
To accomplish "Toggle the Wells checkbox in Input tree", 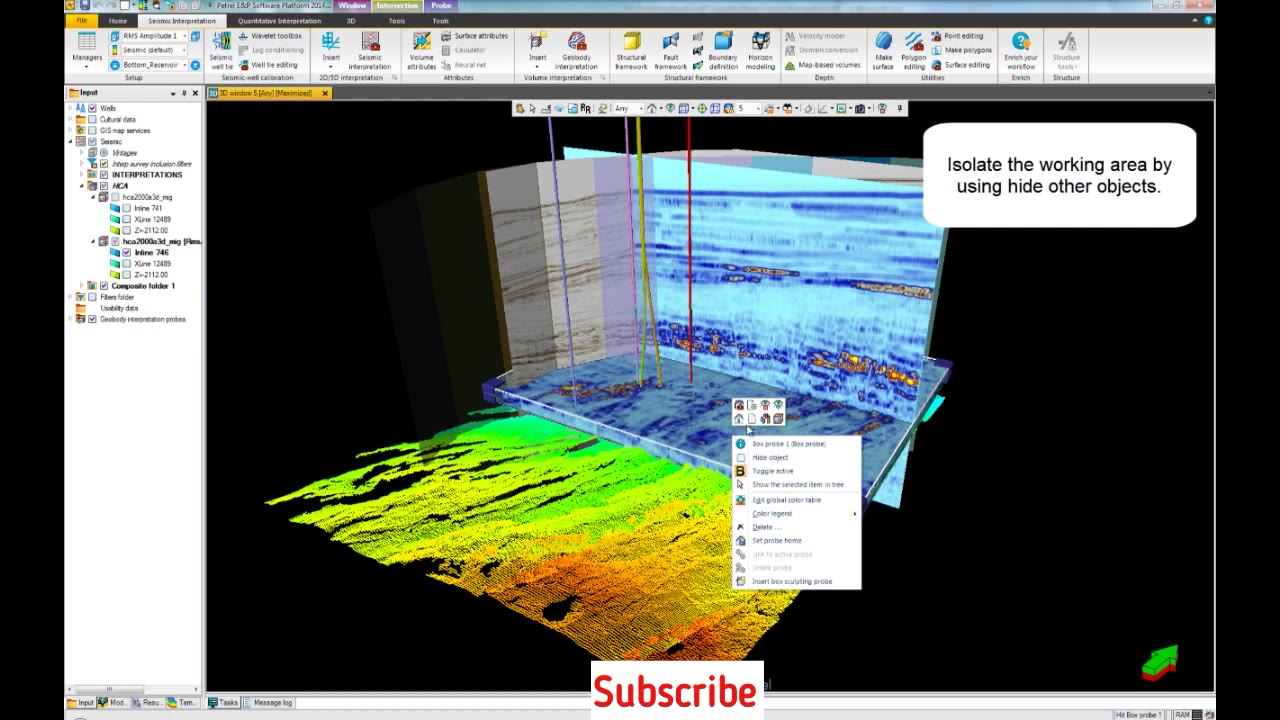I will click(93, 108).
